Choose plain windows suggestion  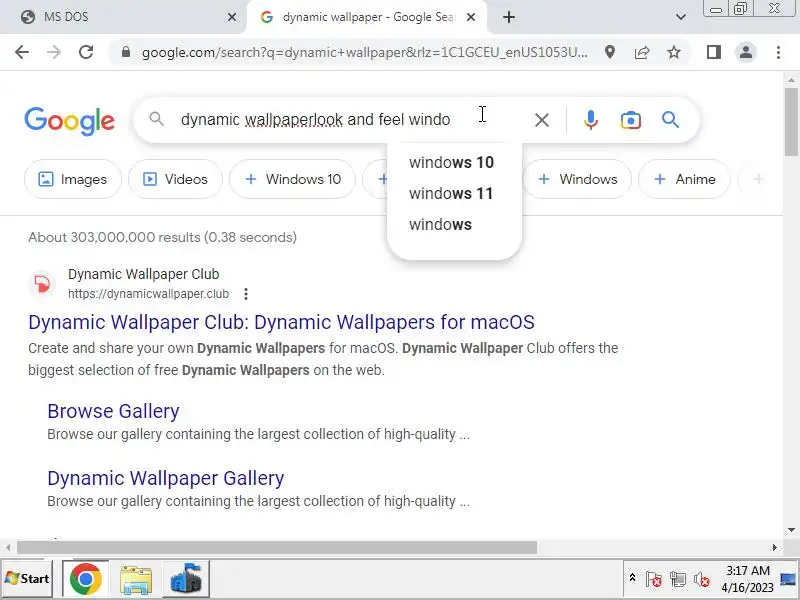[441, 224]
